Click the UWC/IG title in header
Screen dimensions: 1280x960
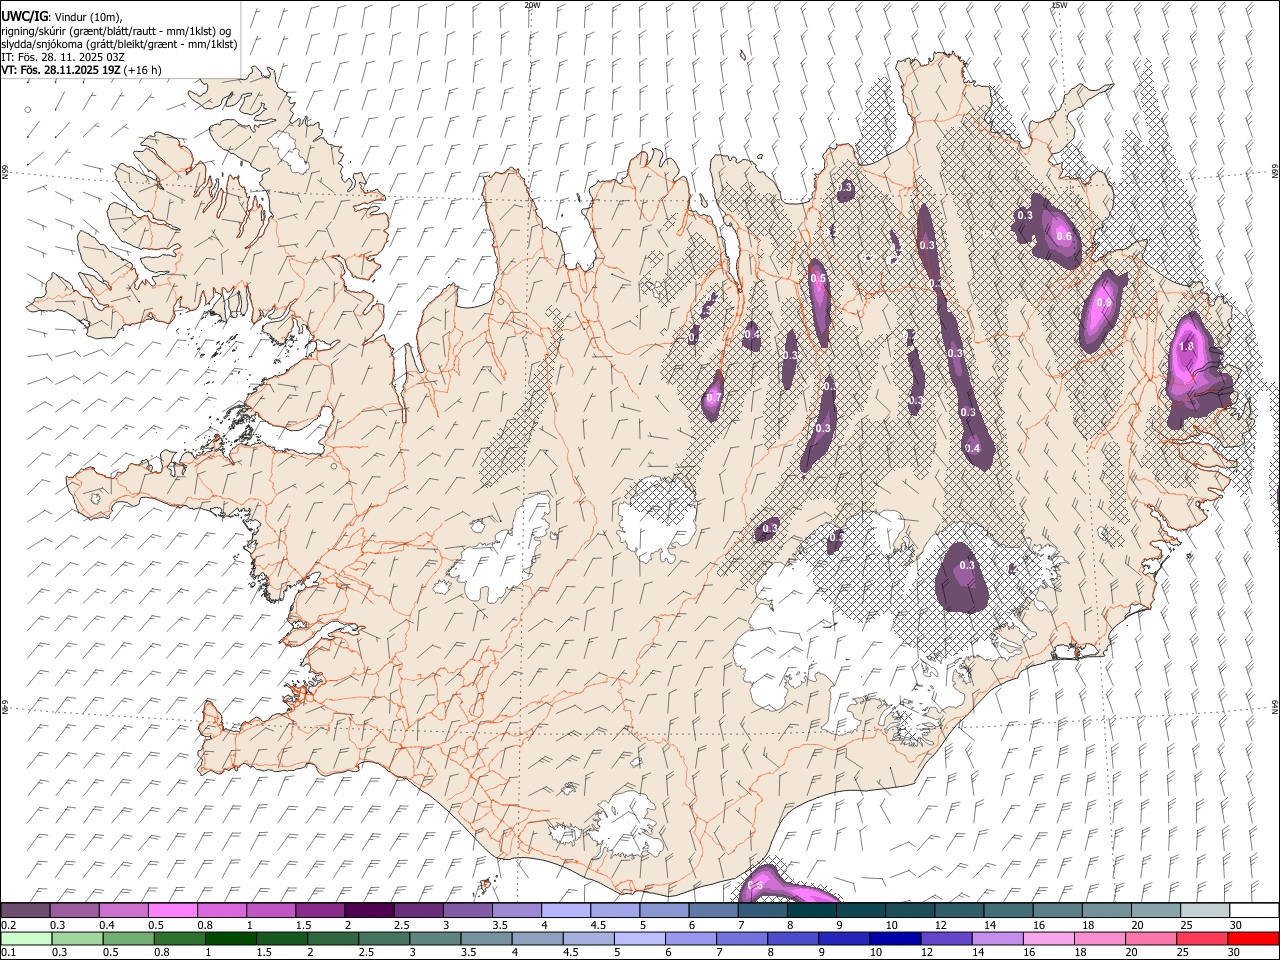point(24,17)
